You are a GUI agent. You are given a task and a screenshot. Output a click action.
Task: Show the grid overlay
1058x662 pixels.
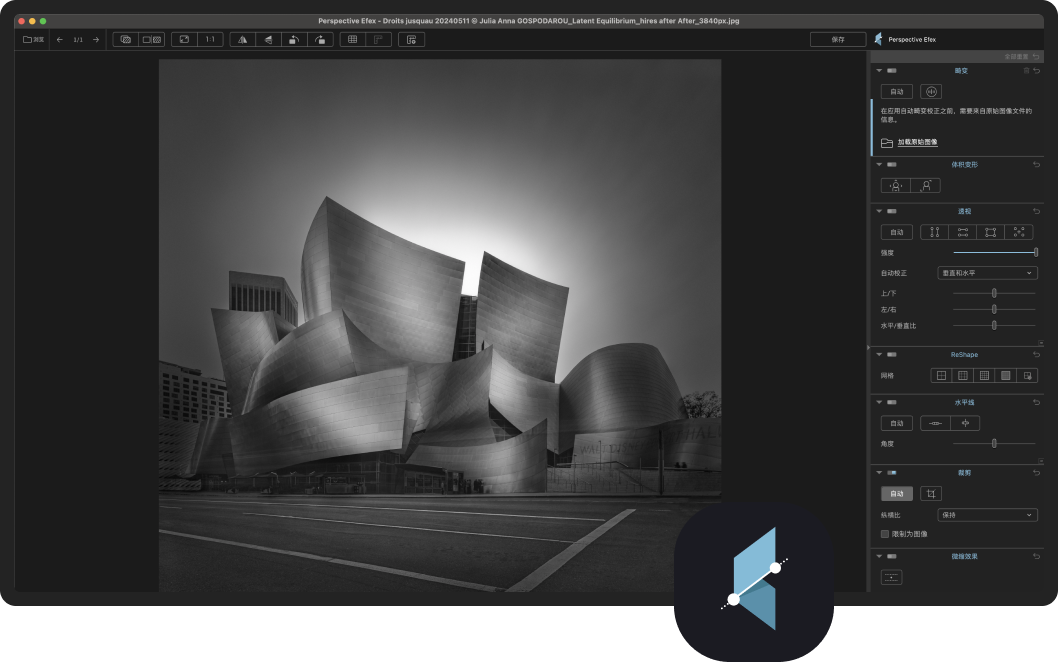click(x=352, y=40)
